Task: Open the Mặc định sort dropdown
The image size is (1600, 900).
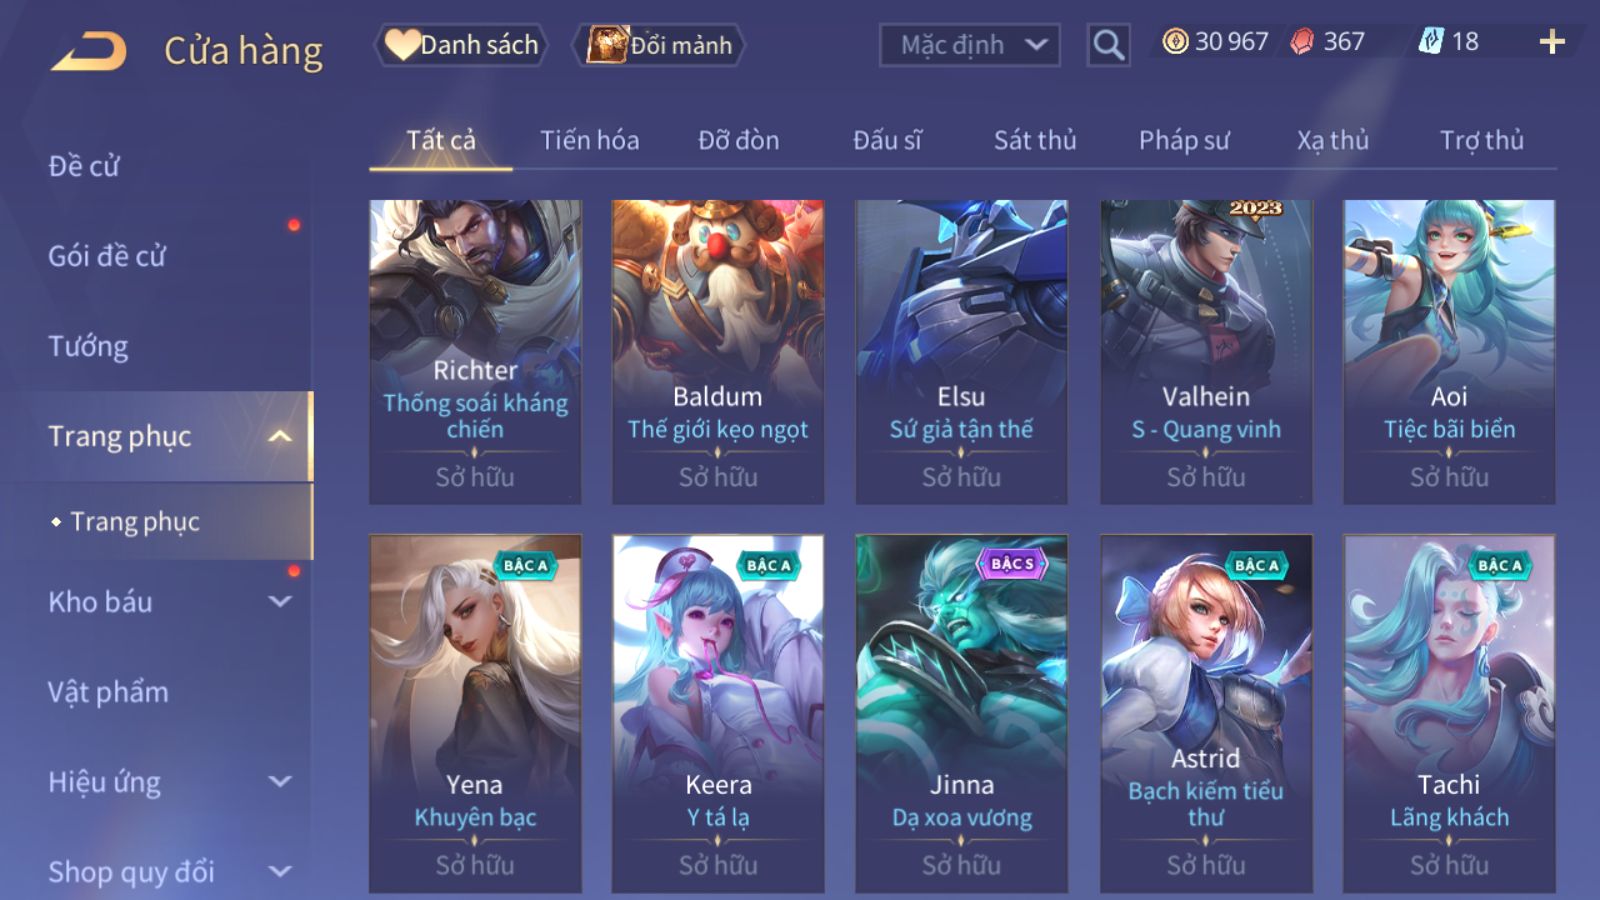Action: 969,45
